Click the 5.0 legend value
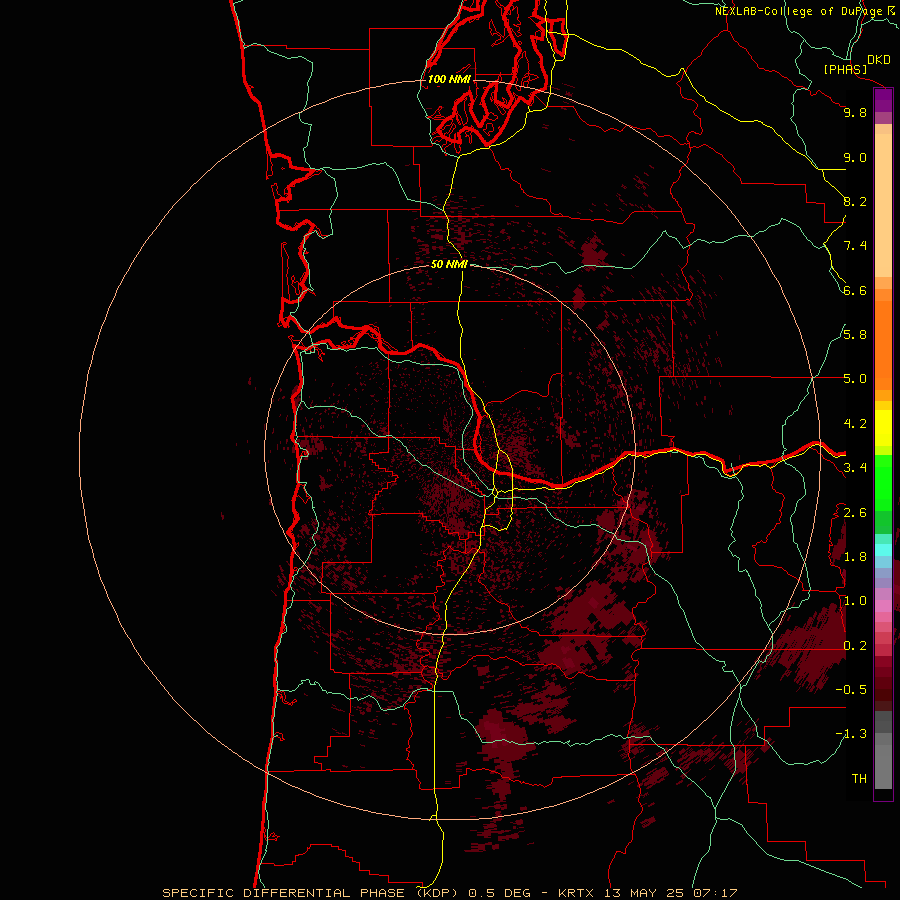900x900 pixels. click(855, 379)
